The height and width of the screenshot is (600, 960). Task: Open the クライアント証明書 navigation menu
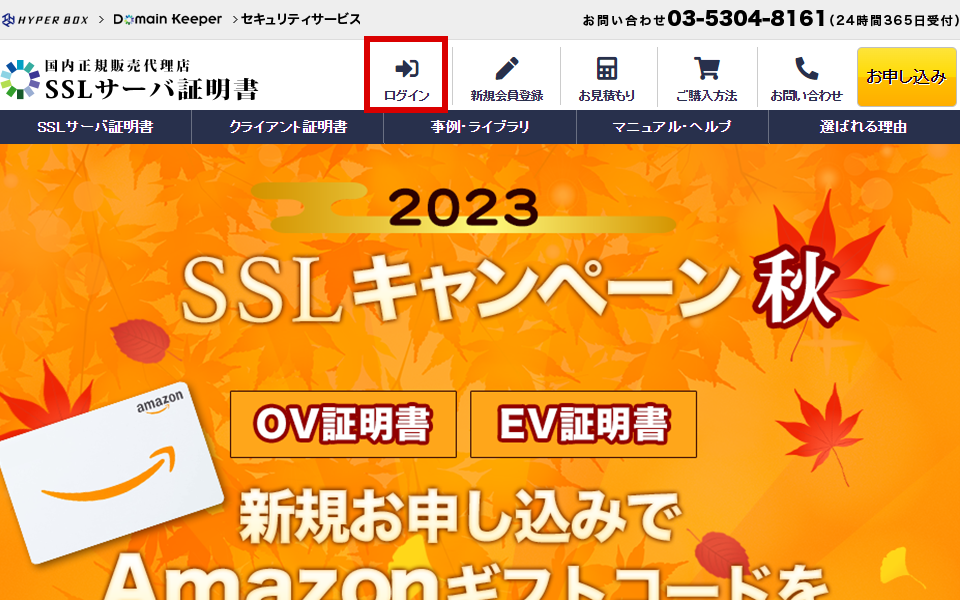coord(288,127)
